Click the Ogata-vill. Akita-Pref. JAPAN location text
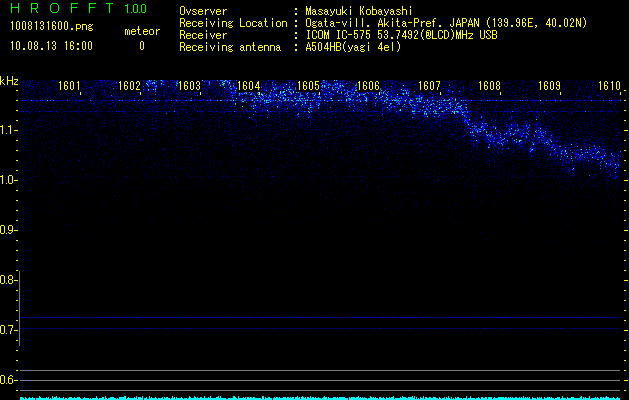The height and width of the screenshot is (400, 629). [446, 23]
